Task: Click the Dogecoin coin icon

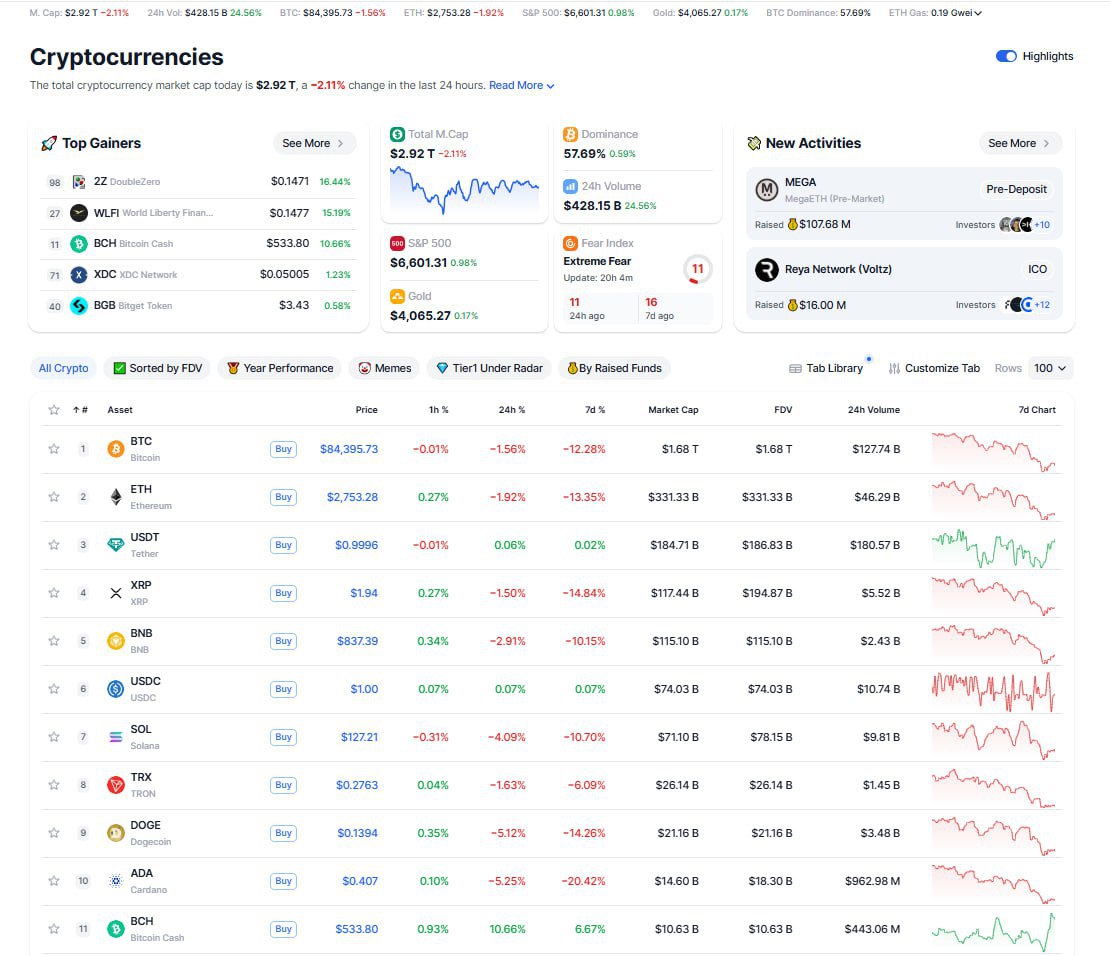Action: pos(115,833)
